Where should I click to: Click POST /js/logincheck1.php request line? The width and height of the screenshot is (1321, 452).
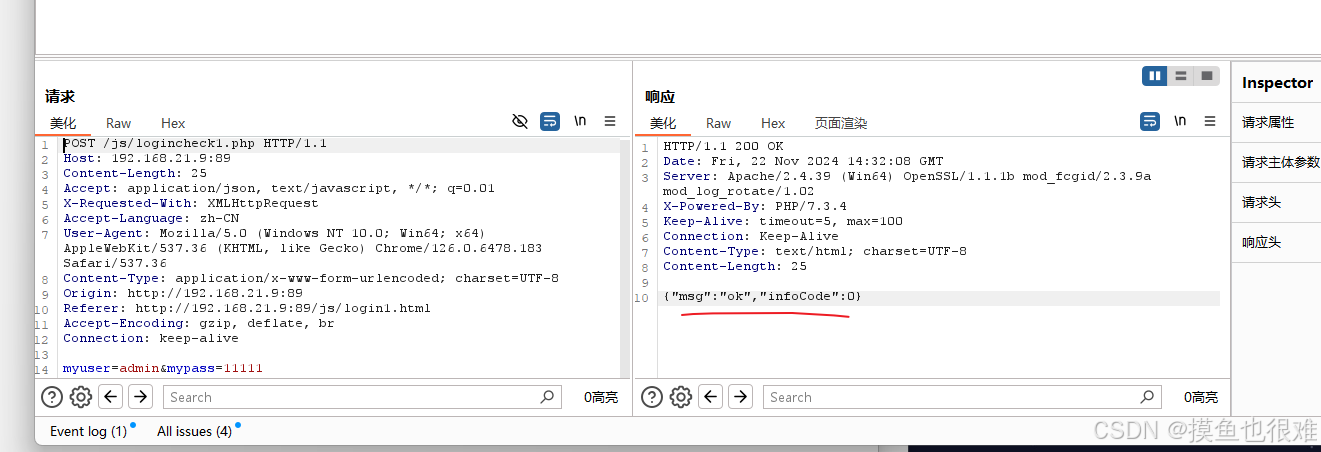[x=195, y=143]
